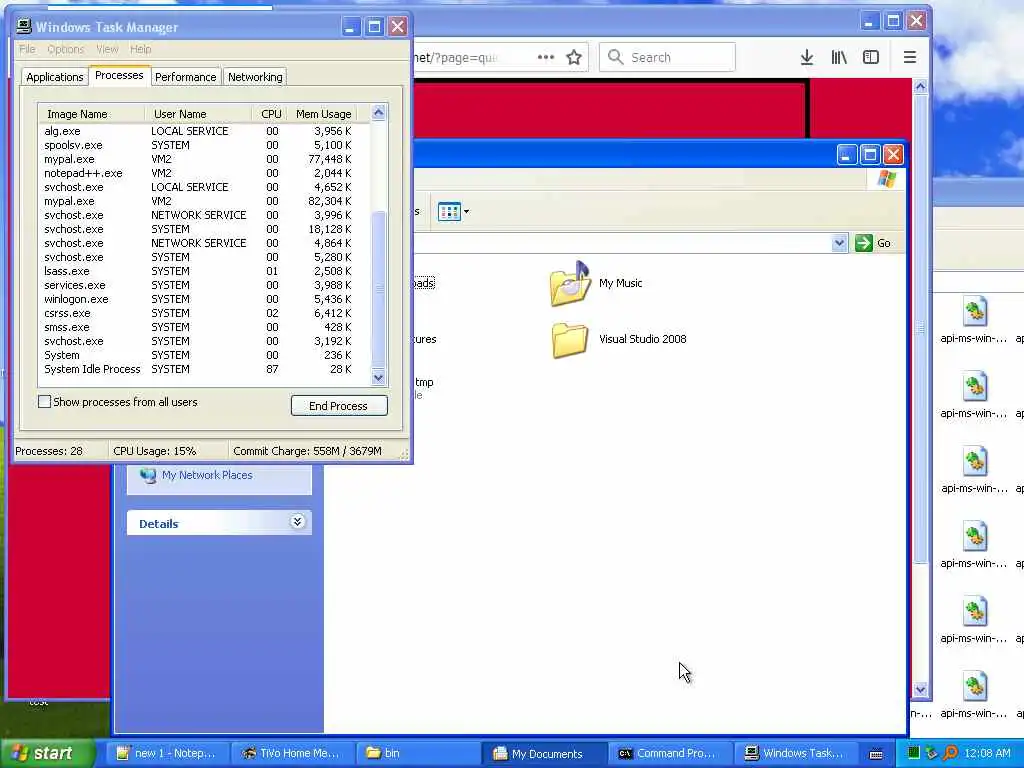Switch to bin folder taskbar button
This screenshot has width=1024, height=768.
[418, 753]
